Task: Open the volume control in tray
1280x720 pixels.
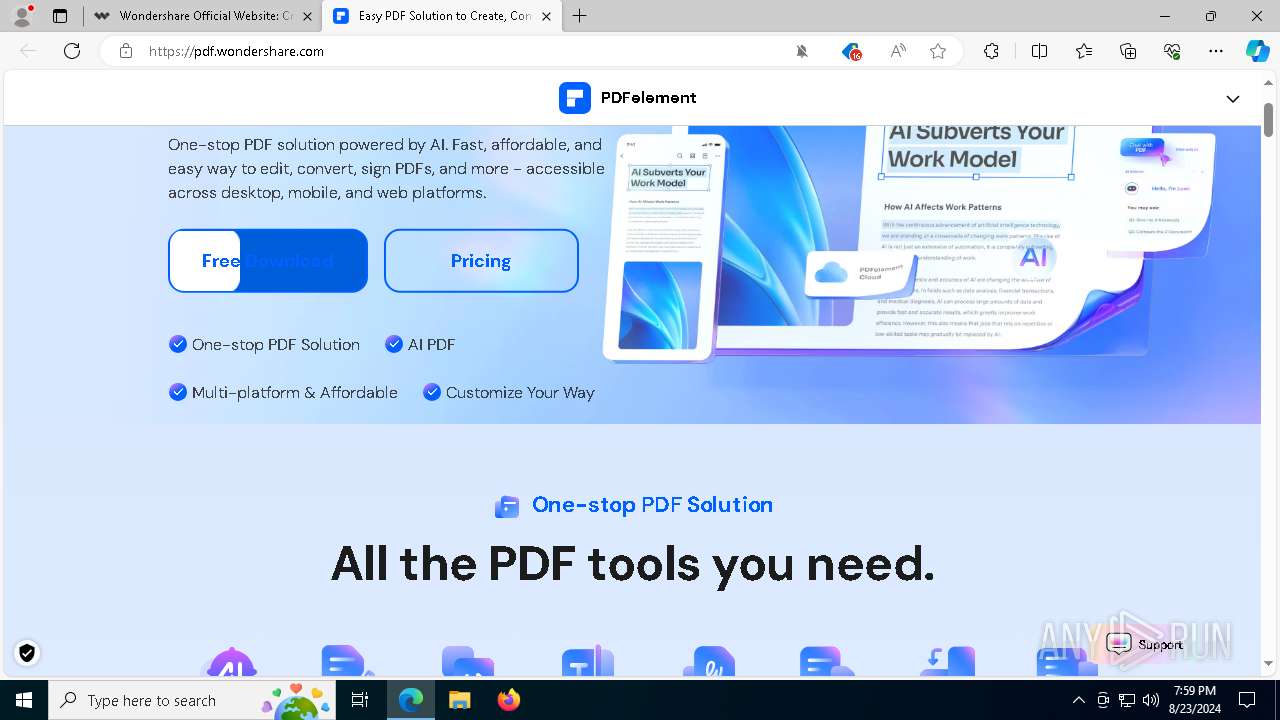Action: coord(1151,700)
